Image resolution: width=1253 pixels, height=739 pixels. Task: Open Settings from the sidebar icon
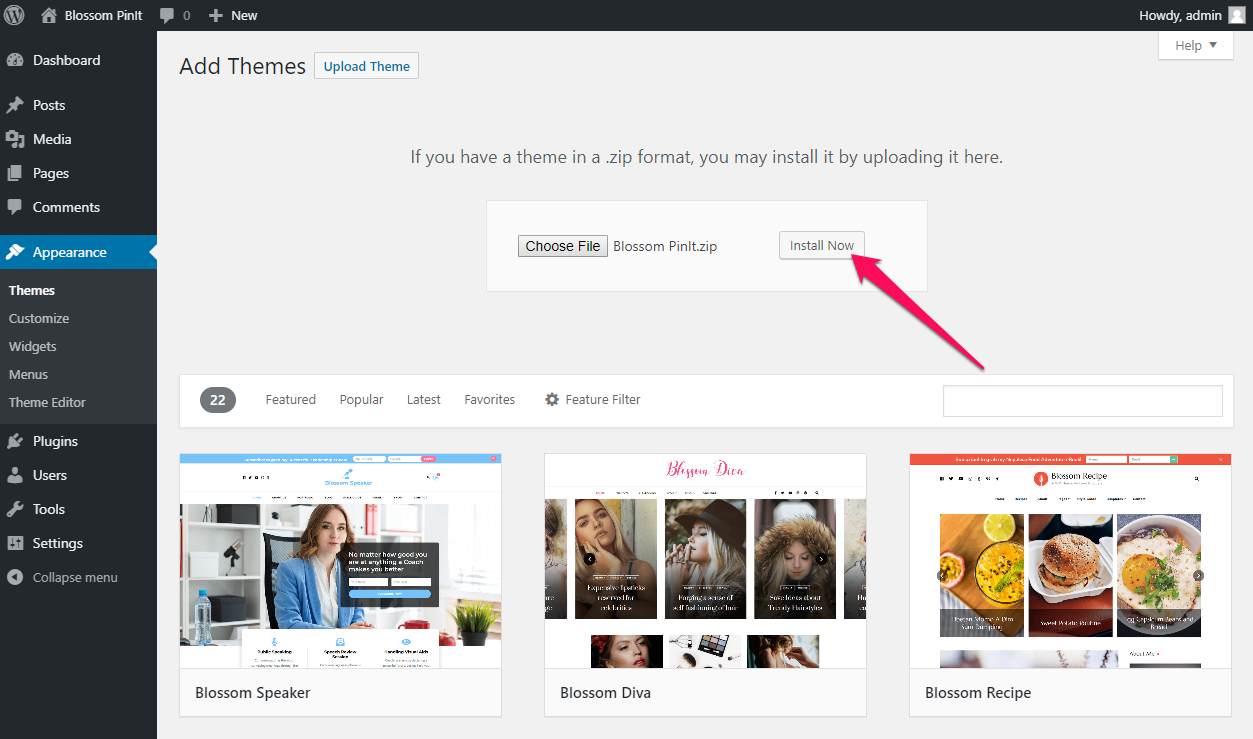click(15, 543)
